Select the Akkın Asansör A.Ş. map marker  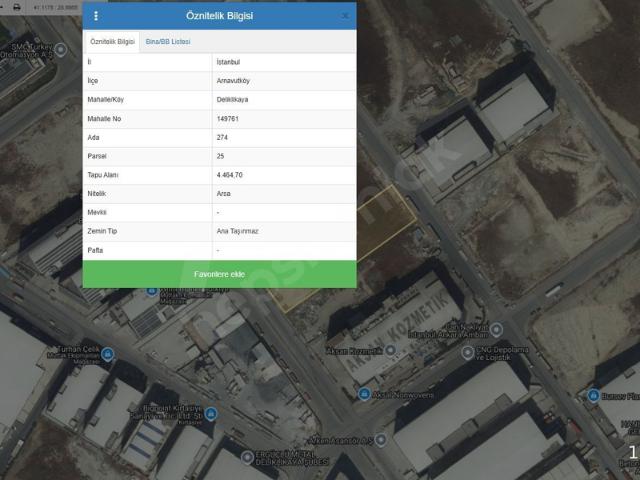coord(380,440)
